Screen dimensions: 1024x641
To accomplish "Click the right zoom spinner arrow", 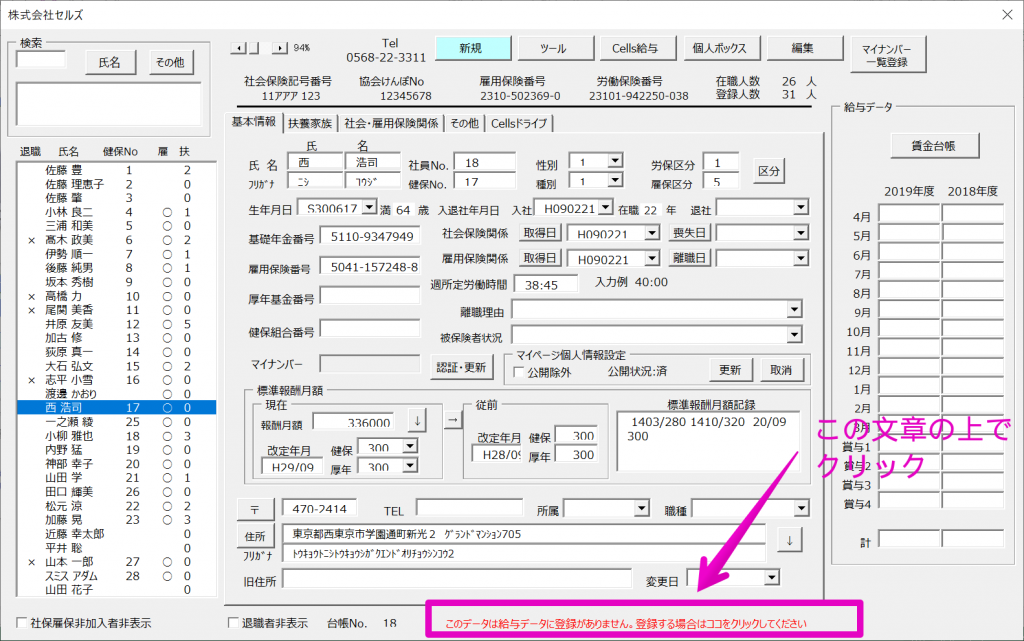I will pyautogui.click(x=280, y=48).
